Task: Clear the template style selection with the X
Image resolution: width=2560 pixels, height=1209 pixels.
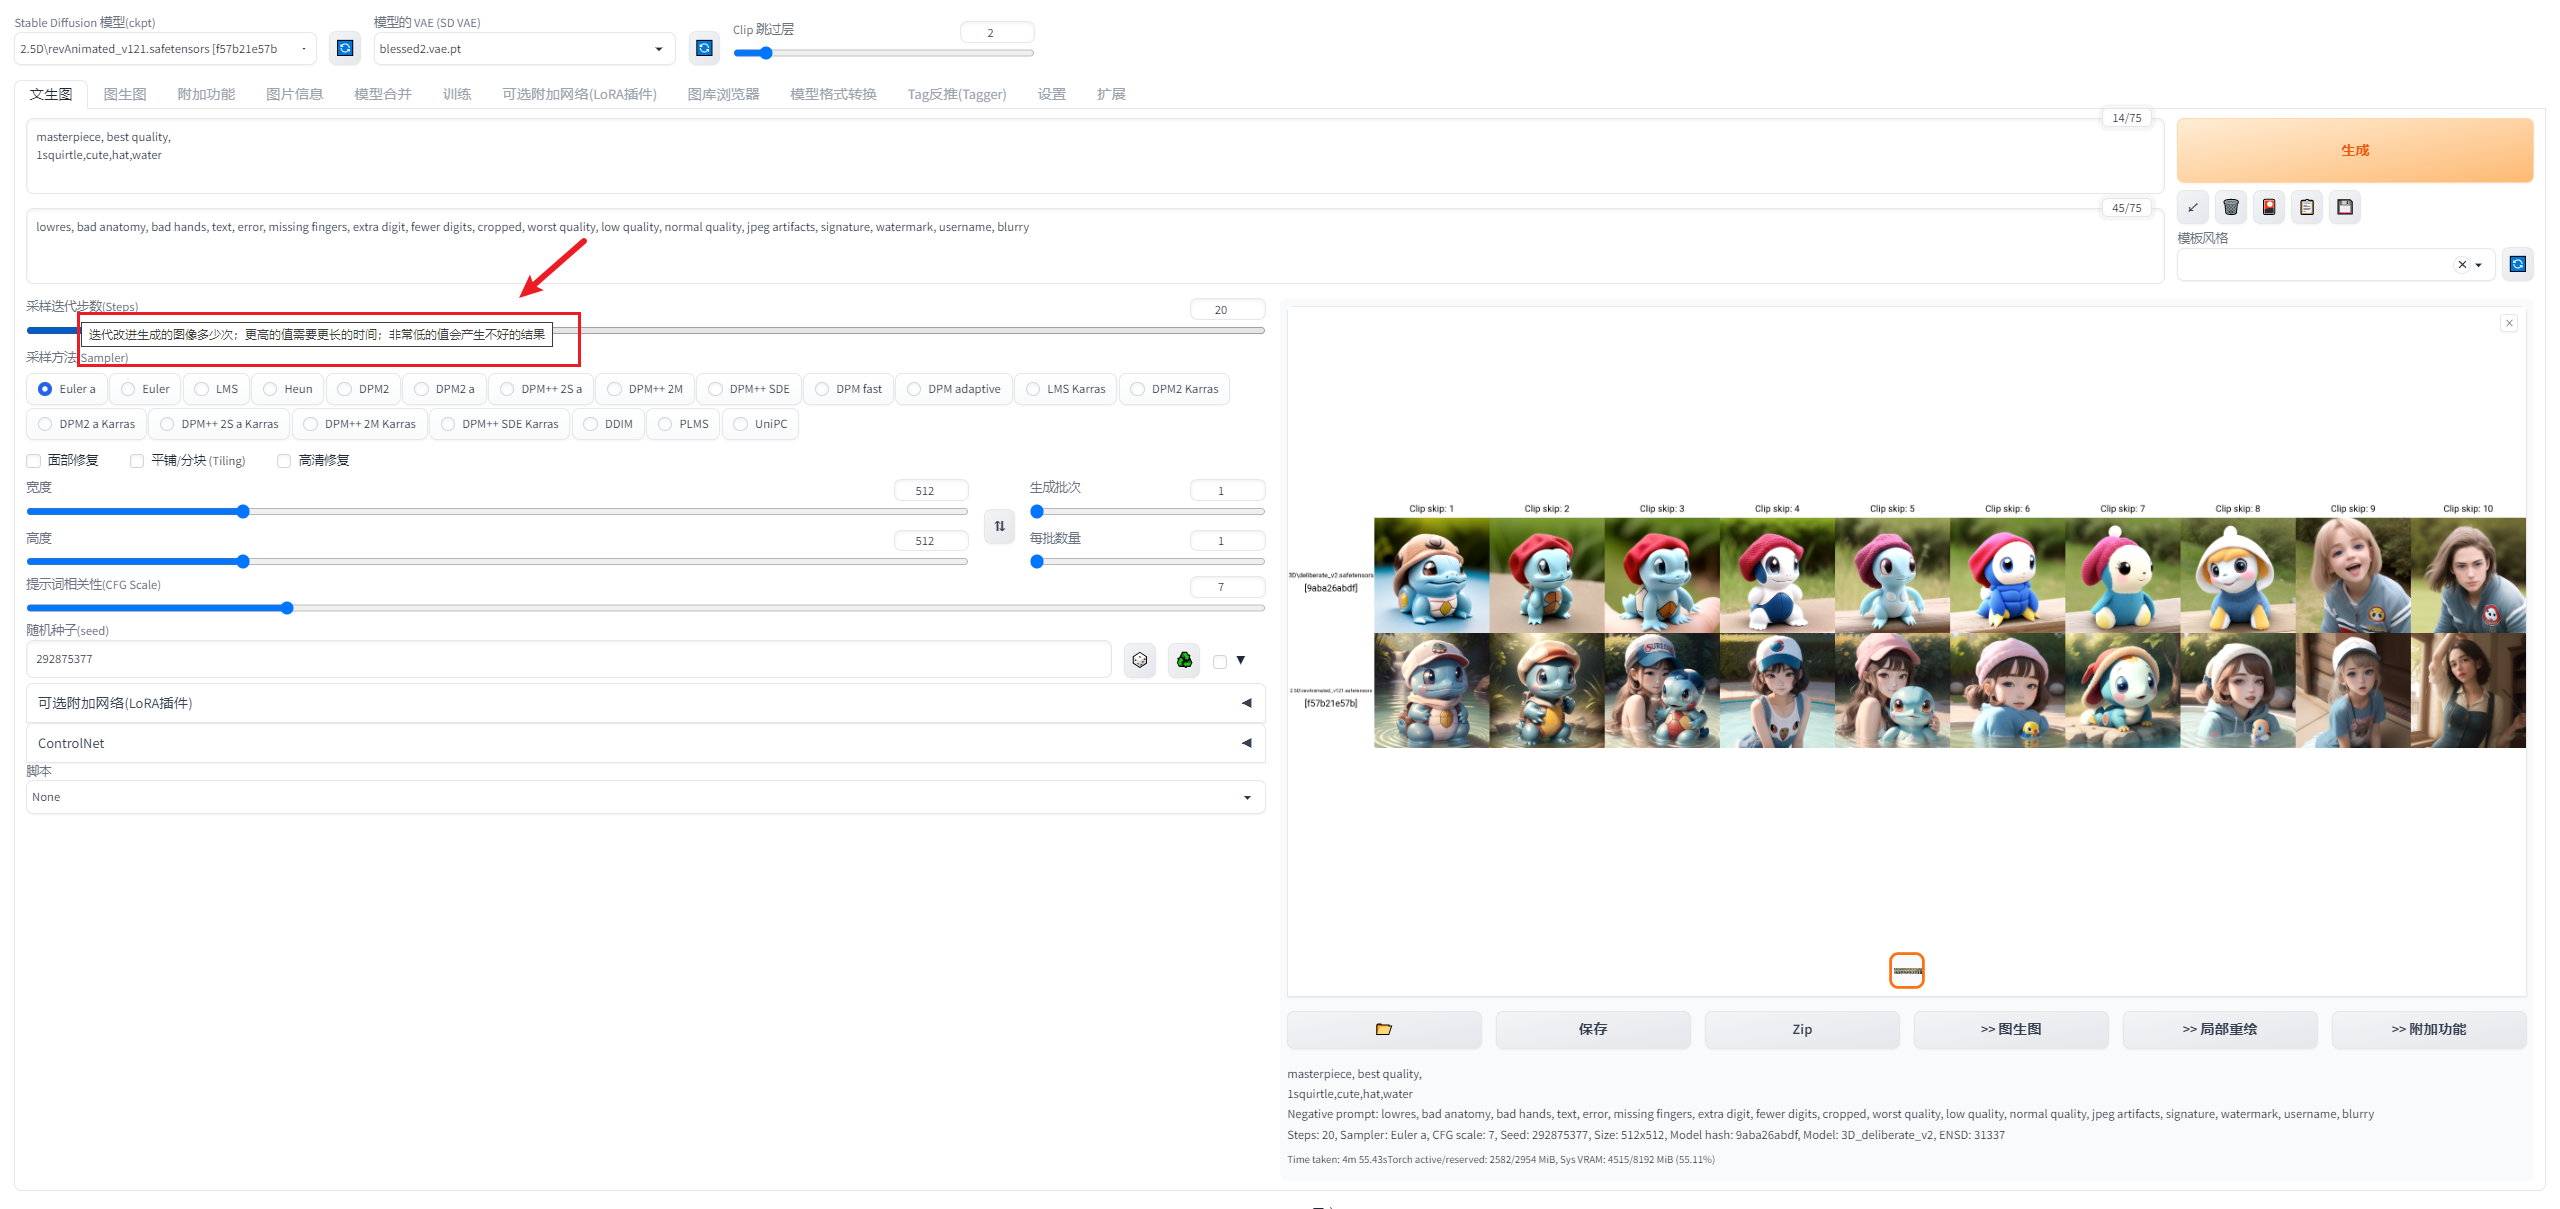Action: [x=2462, y=265]
